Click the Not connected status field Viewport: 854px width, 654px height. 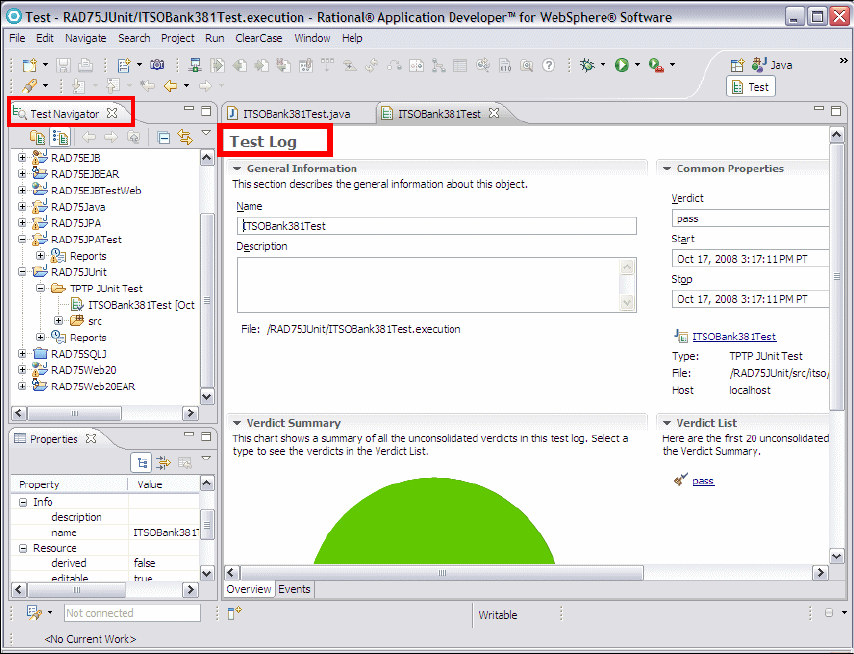coord(132,613)
